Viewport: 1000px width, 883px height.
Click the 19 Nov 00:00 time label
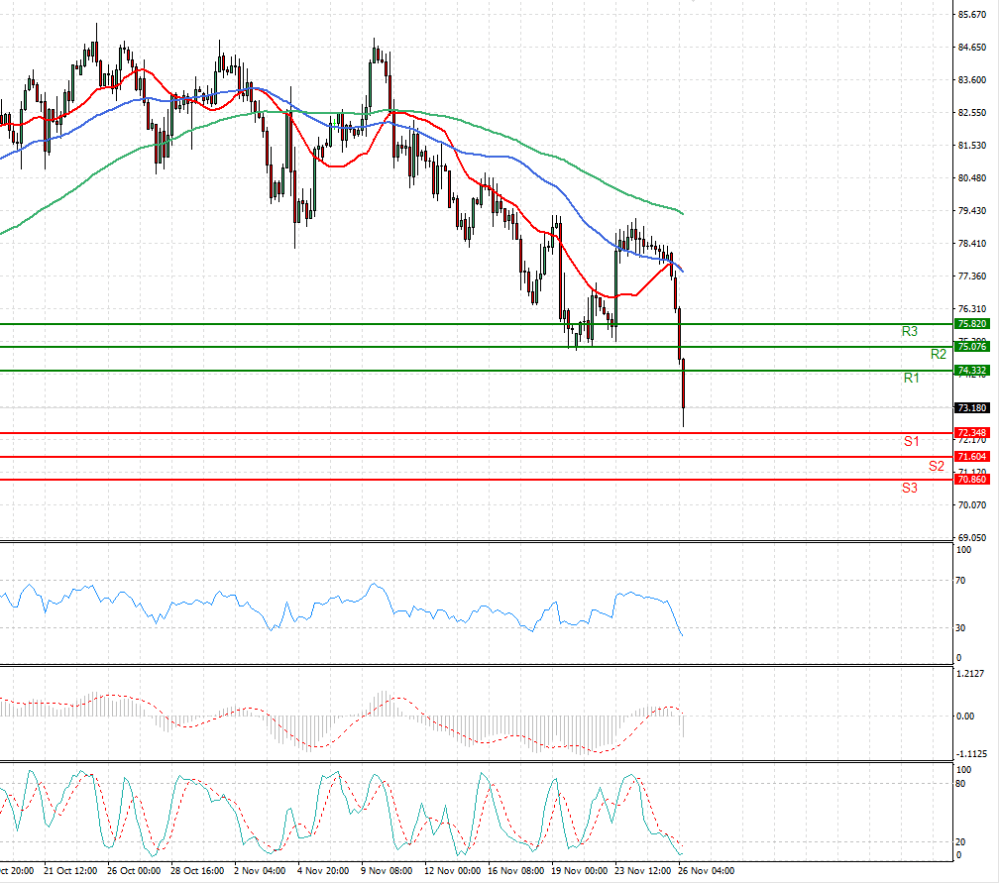(579, 871)
